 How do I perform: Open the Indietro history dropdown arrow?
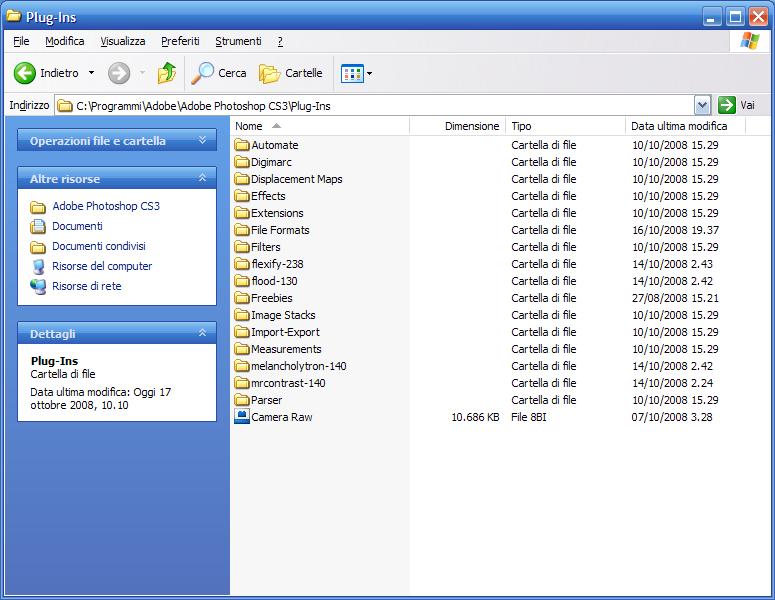pyautogui.click(x=91, y=73)
